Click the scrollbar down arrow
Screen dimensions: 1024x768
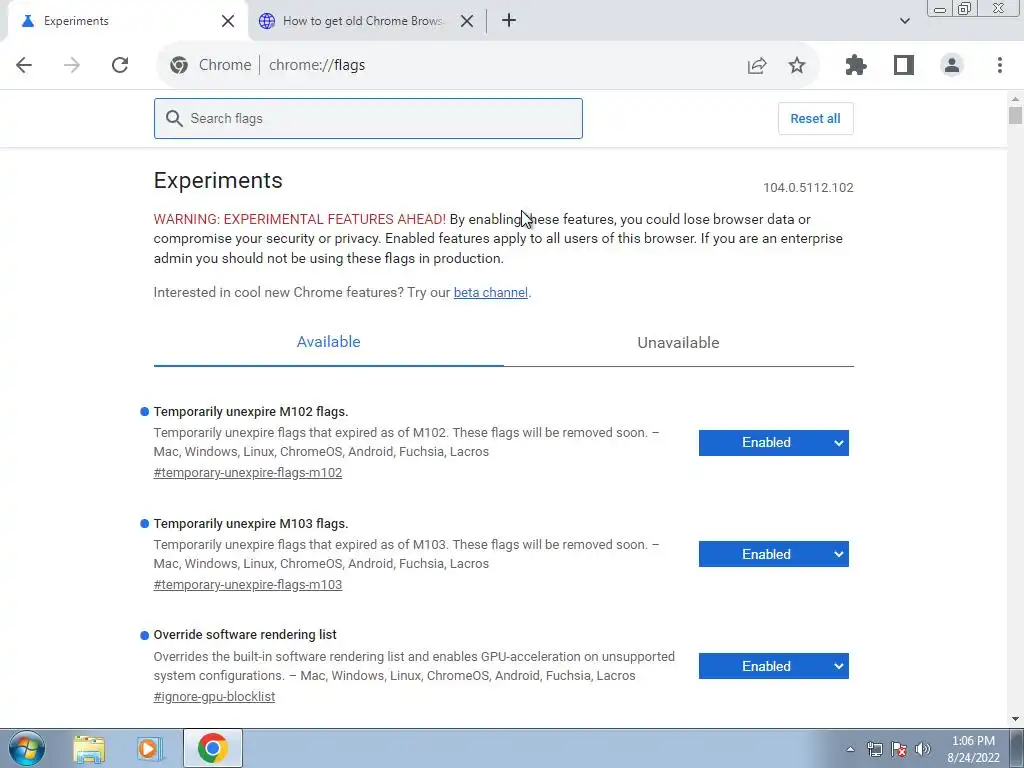tap(1015, 720)
